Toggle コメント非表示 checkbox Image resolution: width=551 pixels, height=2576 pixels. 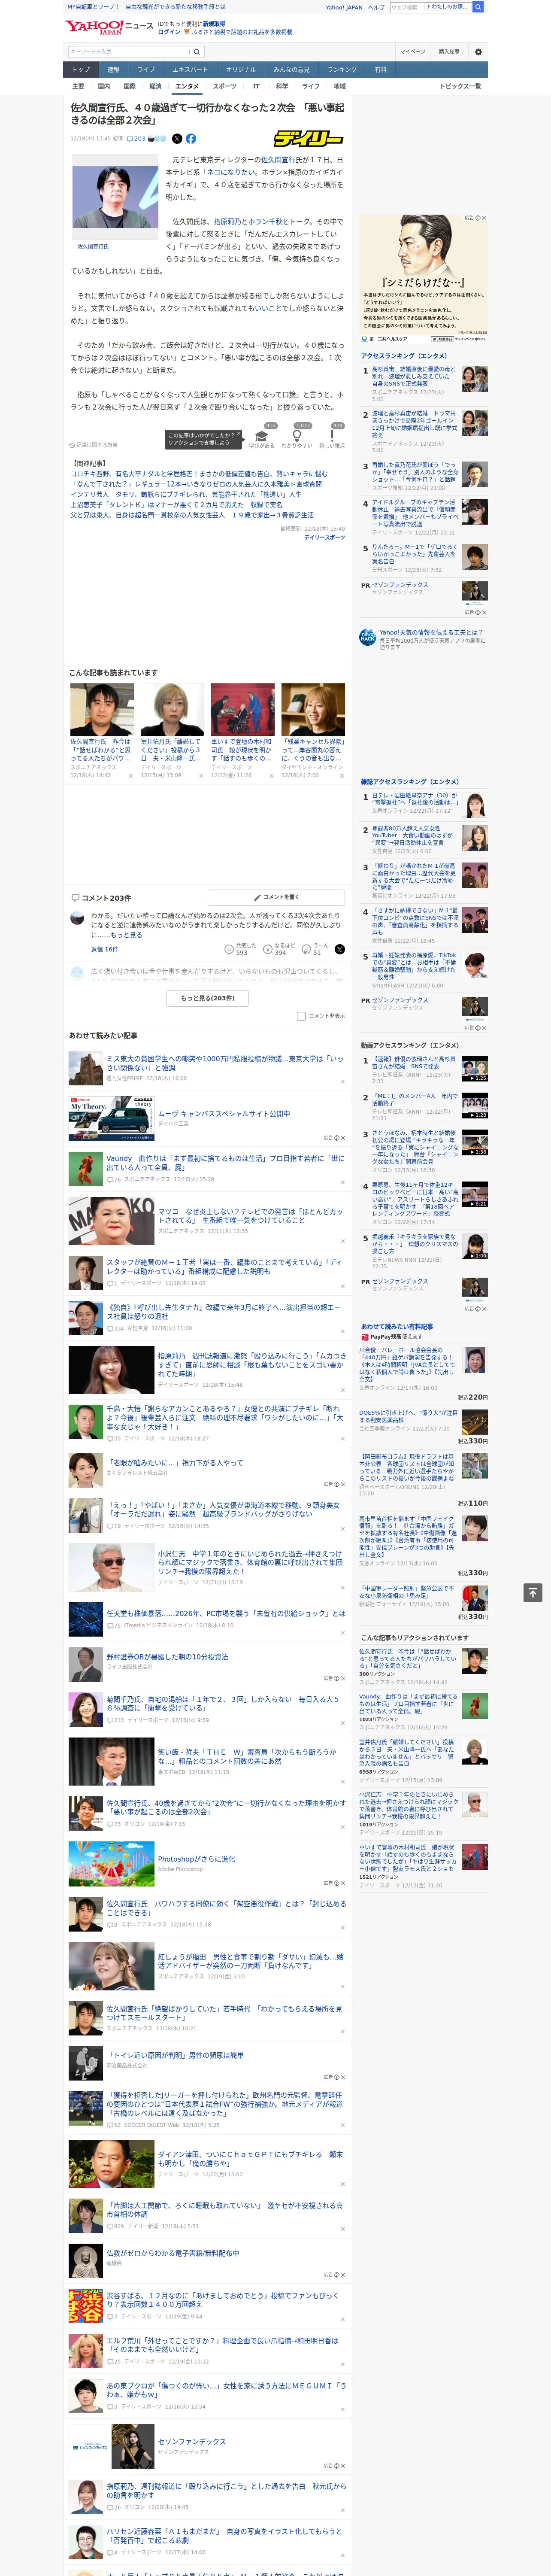click(301, 1016)
